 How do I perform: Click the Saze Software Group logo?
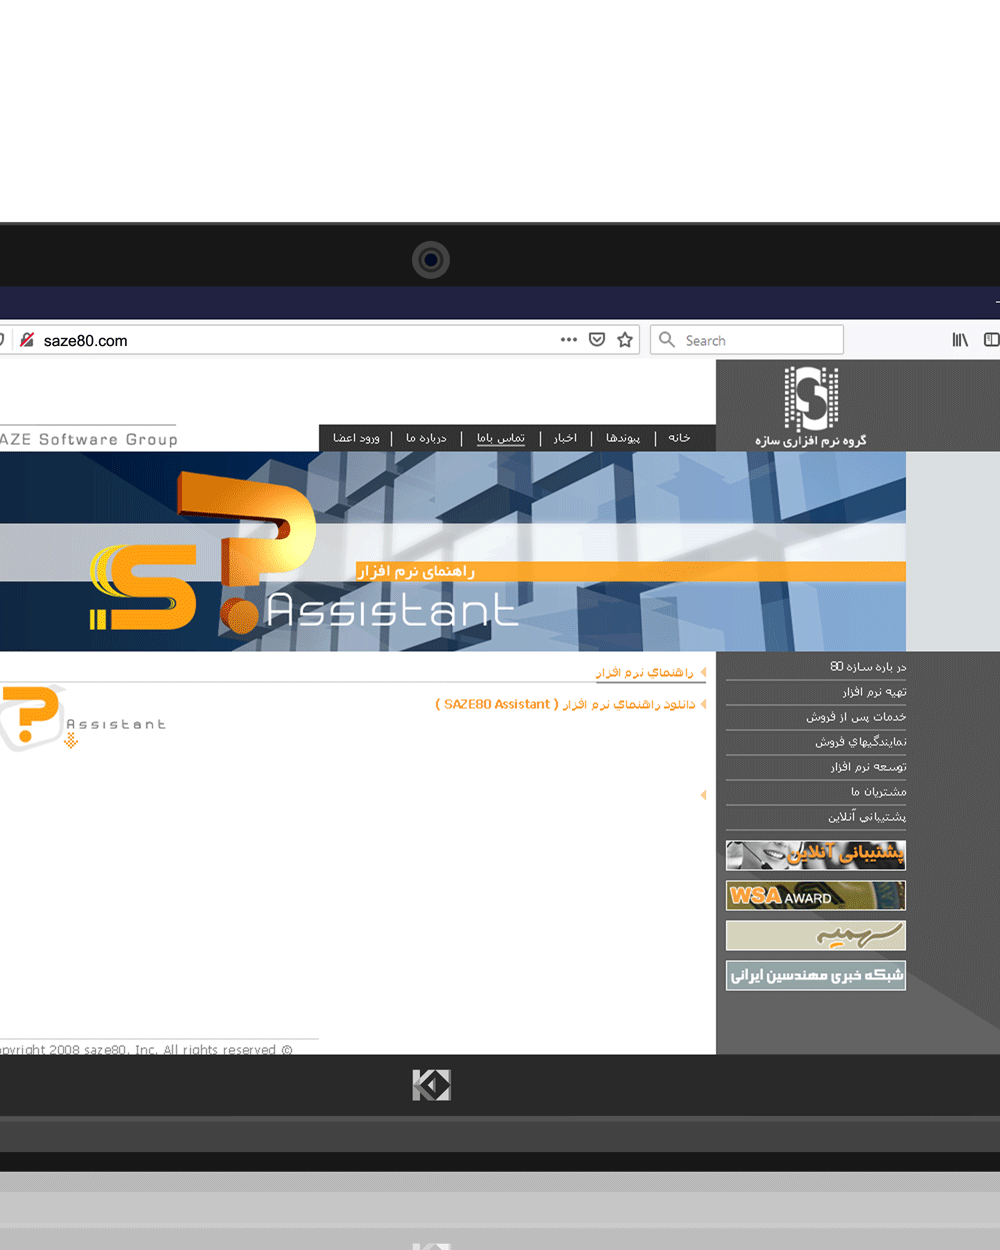[x=811, y=406]
